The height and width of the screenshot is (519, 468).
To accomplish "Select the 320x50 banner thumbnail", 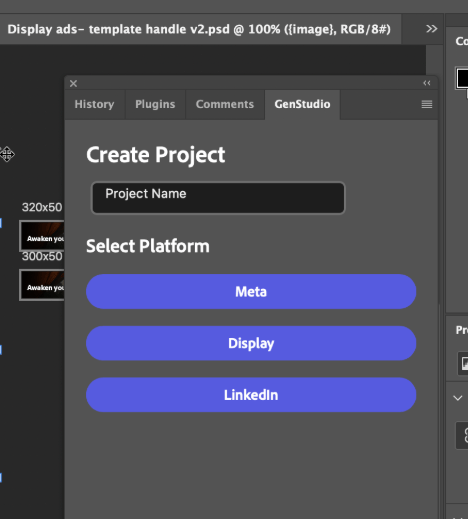I will point(42,236).
